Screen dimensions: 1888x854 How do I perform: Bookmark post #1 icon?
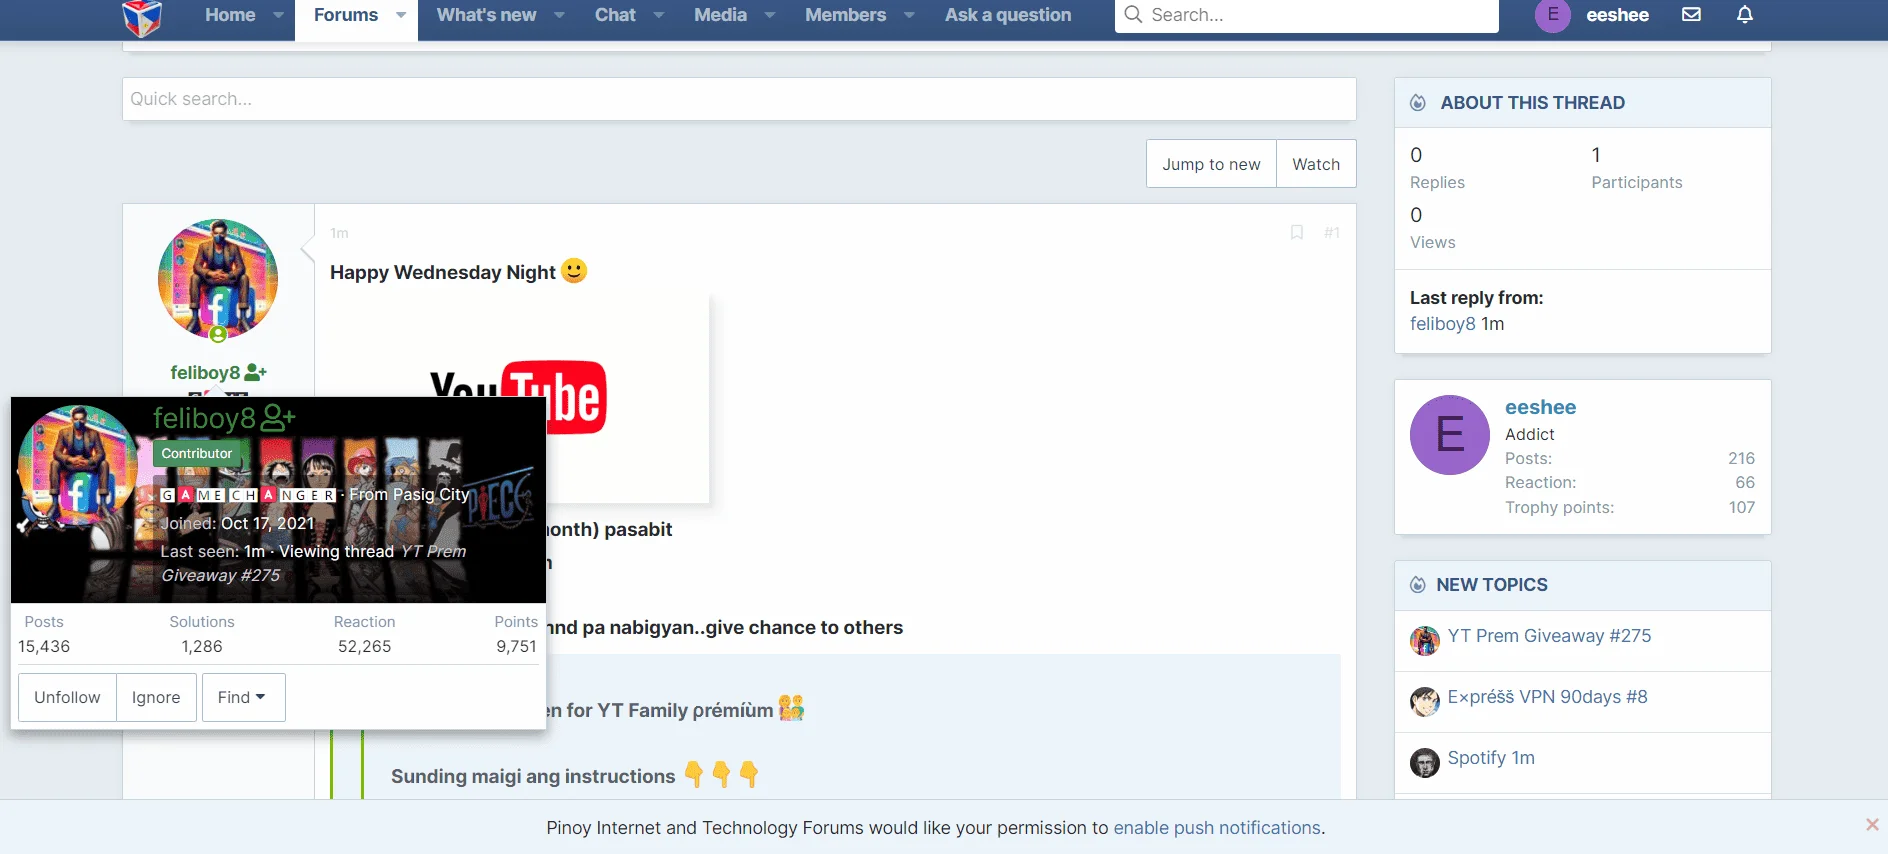pyautogui.click(x=1297, y=233)
